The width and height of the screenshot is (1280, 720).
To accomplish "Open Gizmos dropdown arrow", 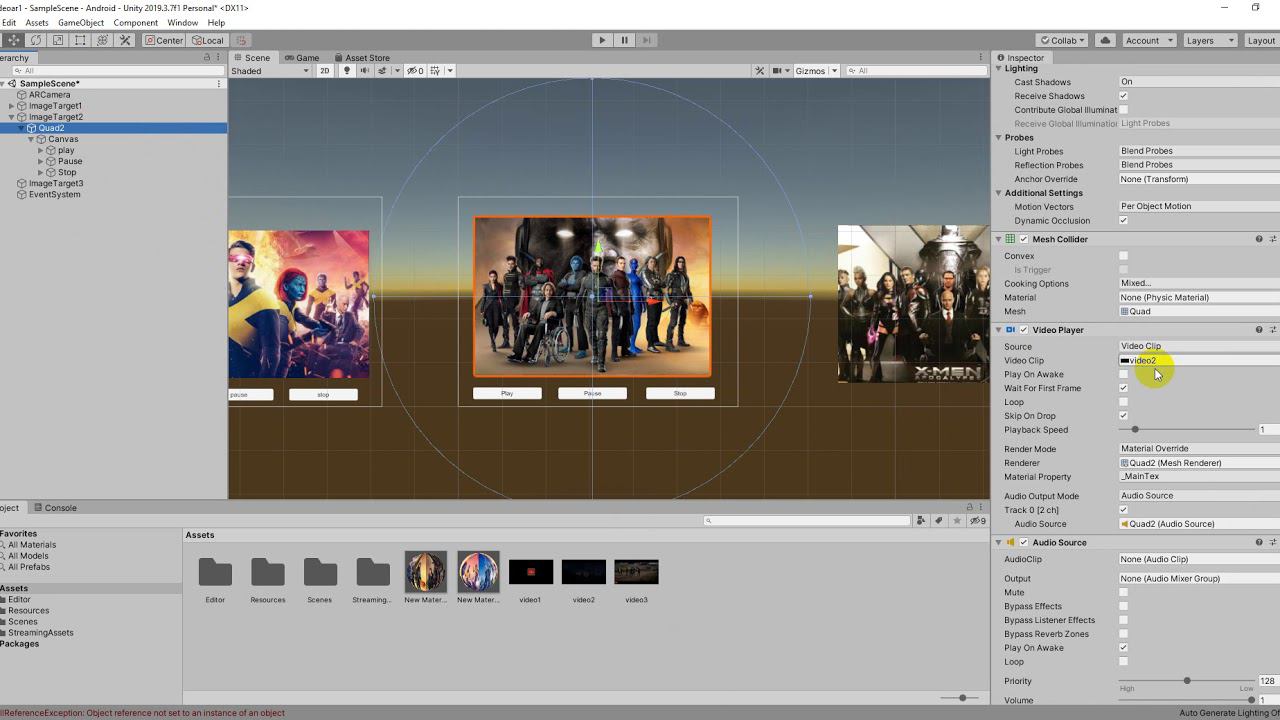I will [834, 71].
